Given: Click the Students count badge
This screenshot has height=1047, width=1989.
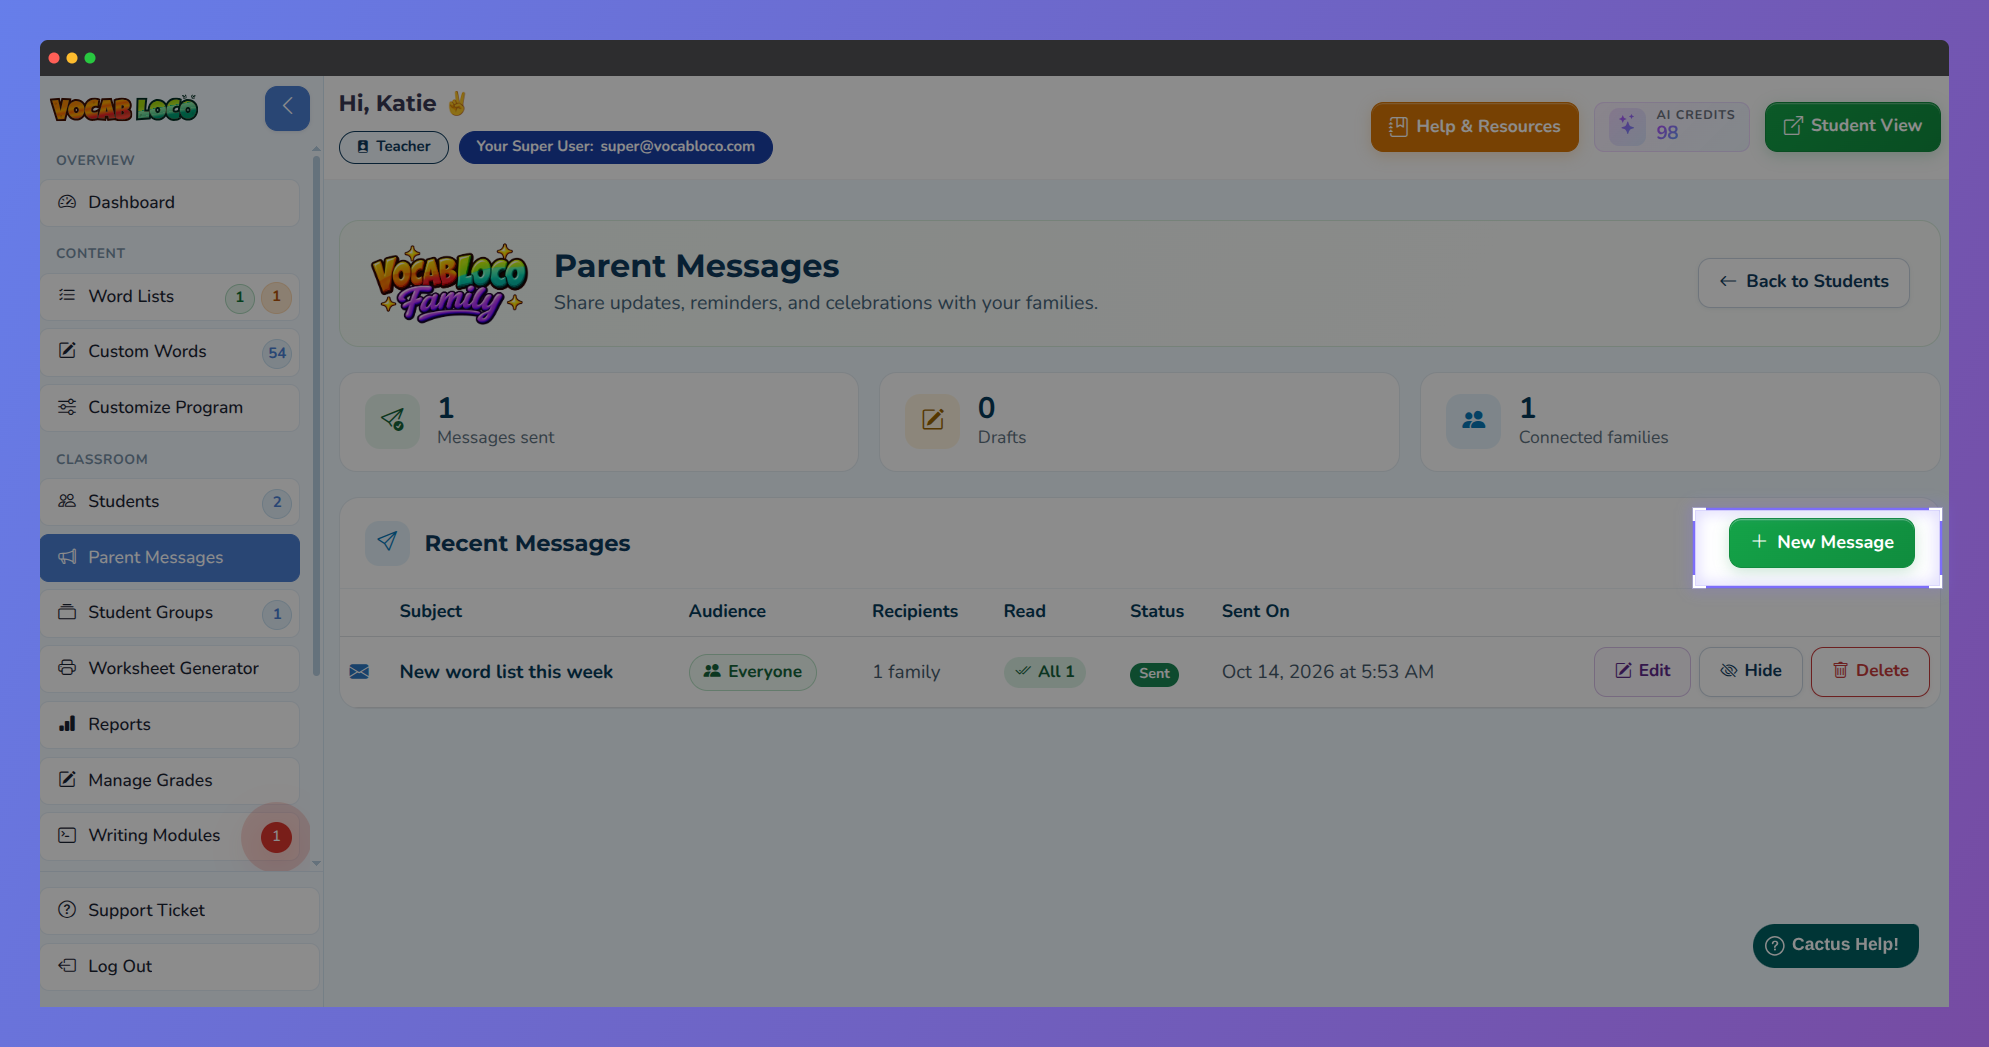Looking at the screenshot, I should pyautogui.click(x=277, y=503).
